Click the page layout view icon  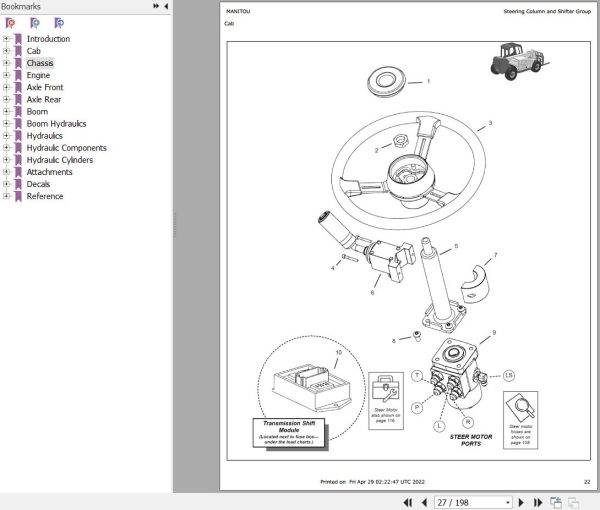click(x=556, y=502)
